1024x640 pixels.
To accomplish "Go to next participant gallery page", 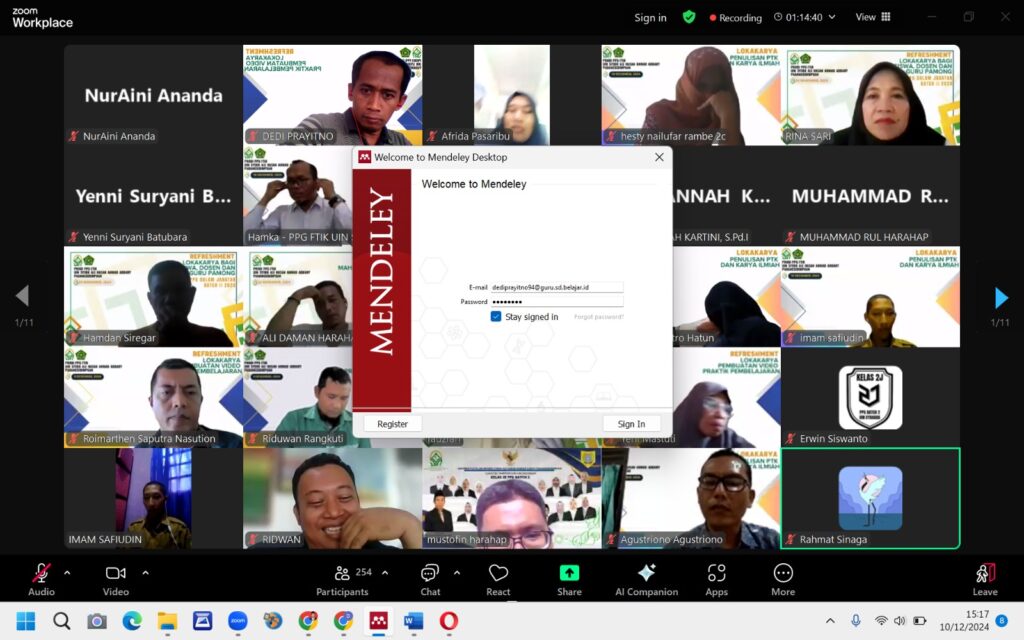I will point(1000,297).
